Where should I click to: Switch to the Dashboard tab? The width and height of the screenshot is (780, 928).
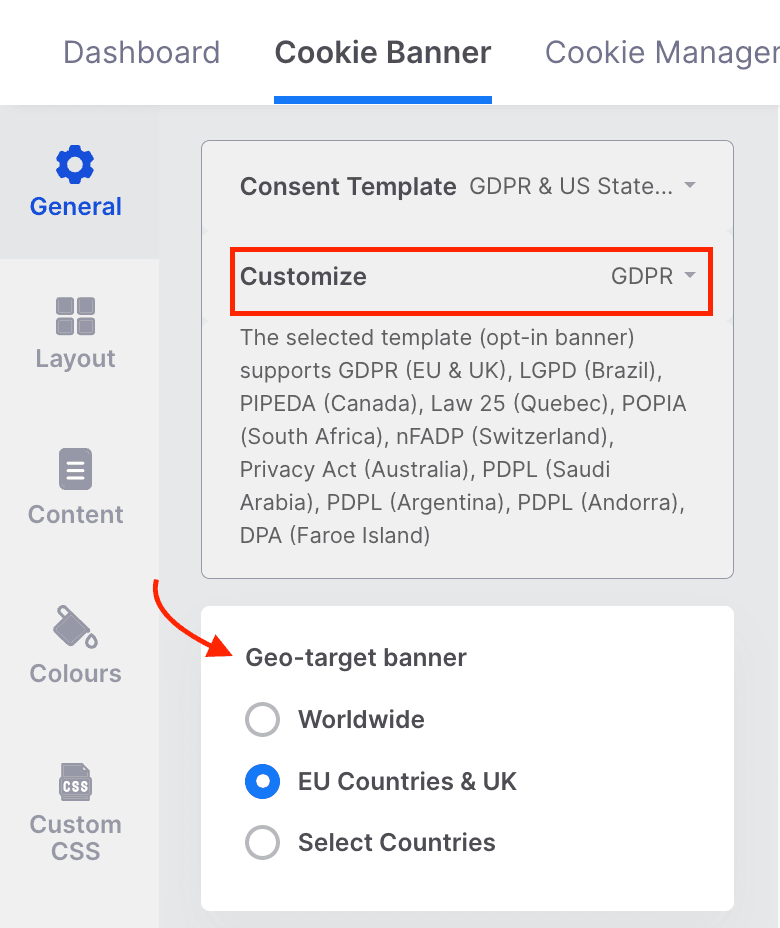[141, 52]
